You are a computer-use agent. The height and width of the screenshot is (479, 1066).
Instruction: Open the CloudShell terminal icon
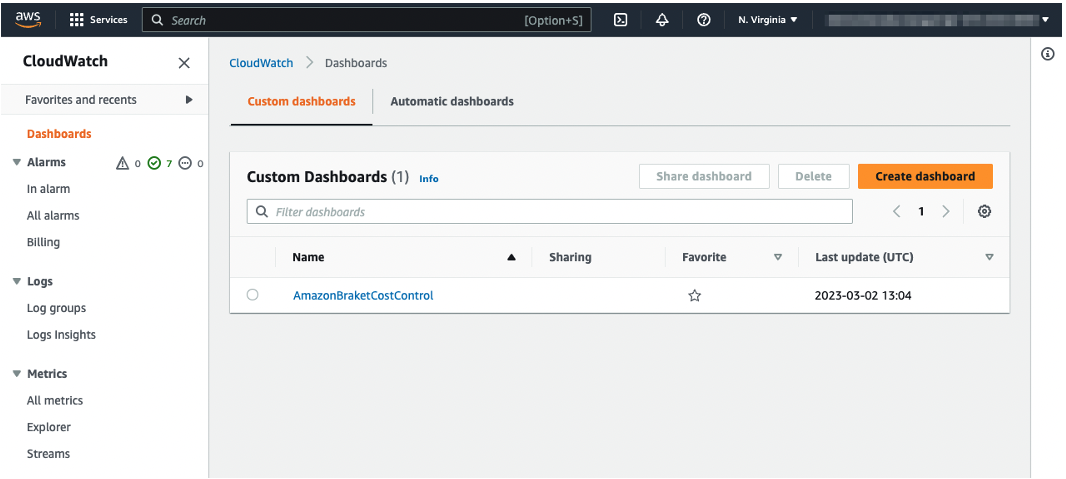620,20
